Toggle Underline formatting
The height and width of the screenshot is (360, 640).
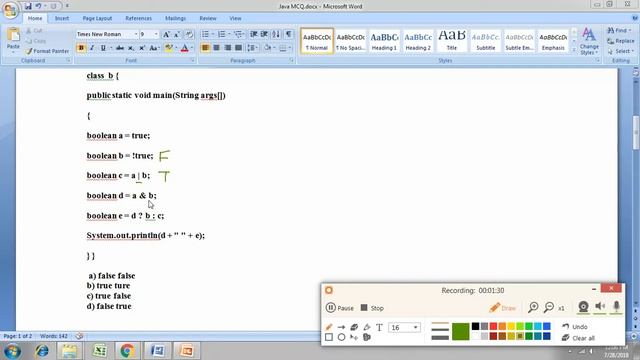tap(103, 48)
